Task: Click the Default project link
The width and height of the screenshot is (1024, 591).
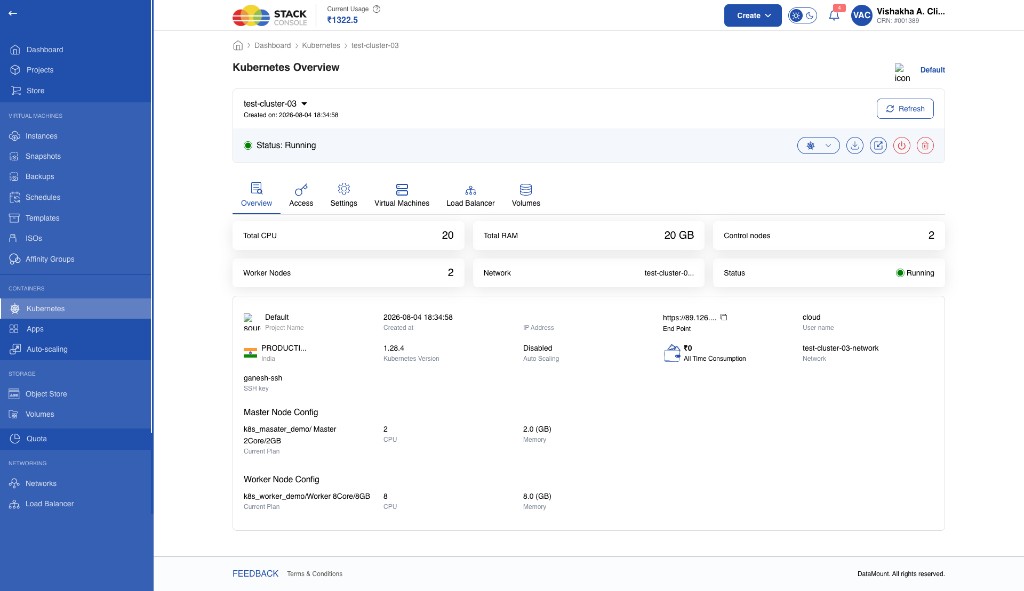Action: click(x=932, y=70)
